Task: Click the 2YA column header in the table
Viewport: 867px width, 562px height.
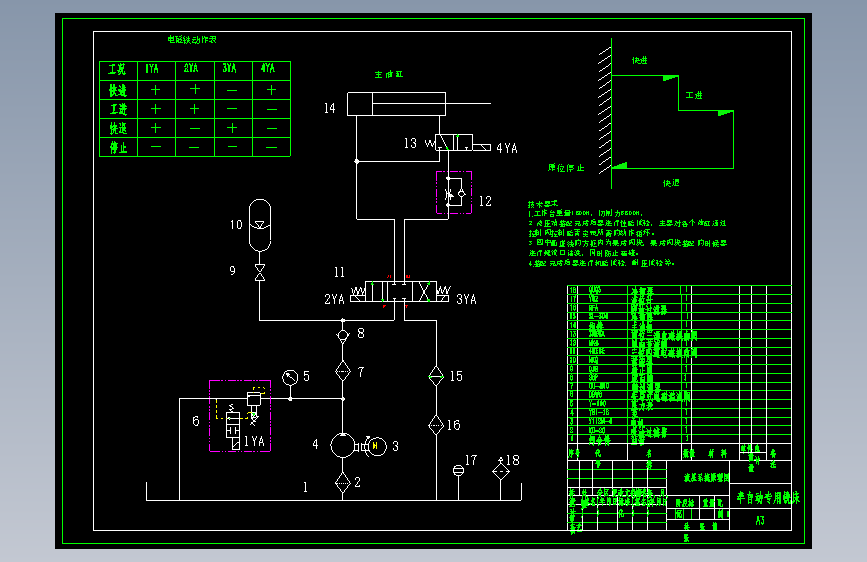Action: pos(191,69)
